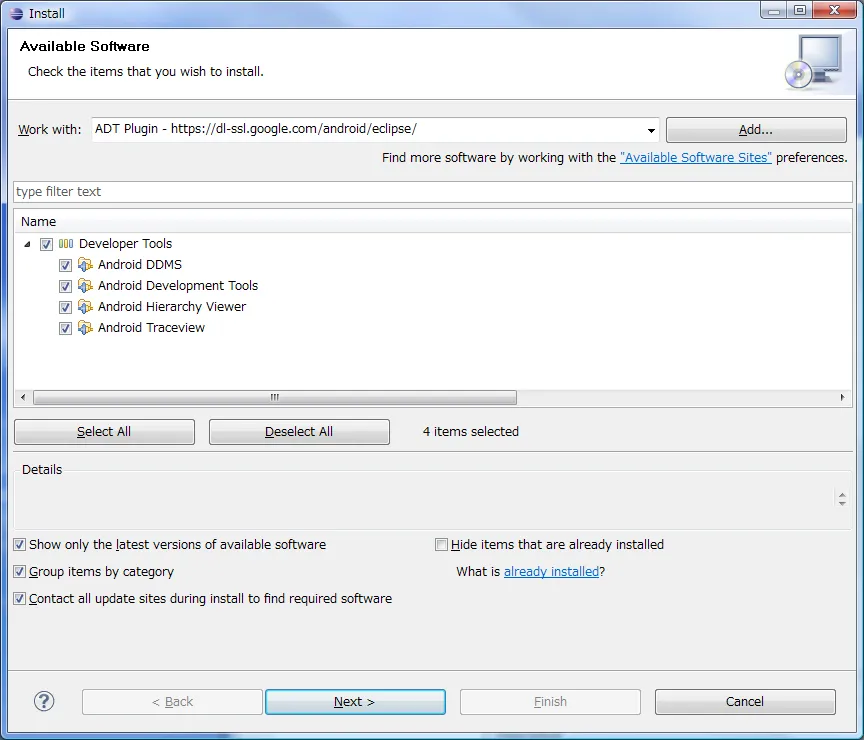Click the Details area scroll stepper
864x740 pixels.
click(841, 499)
